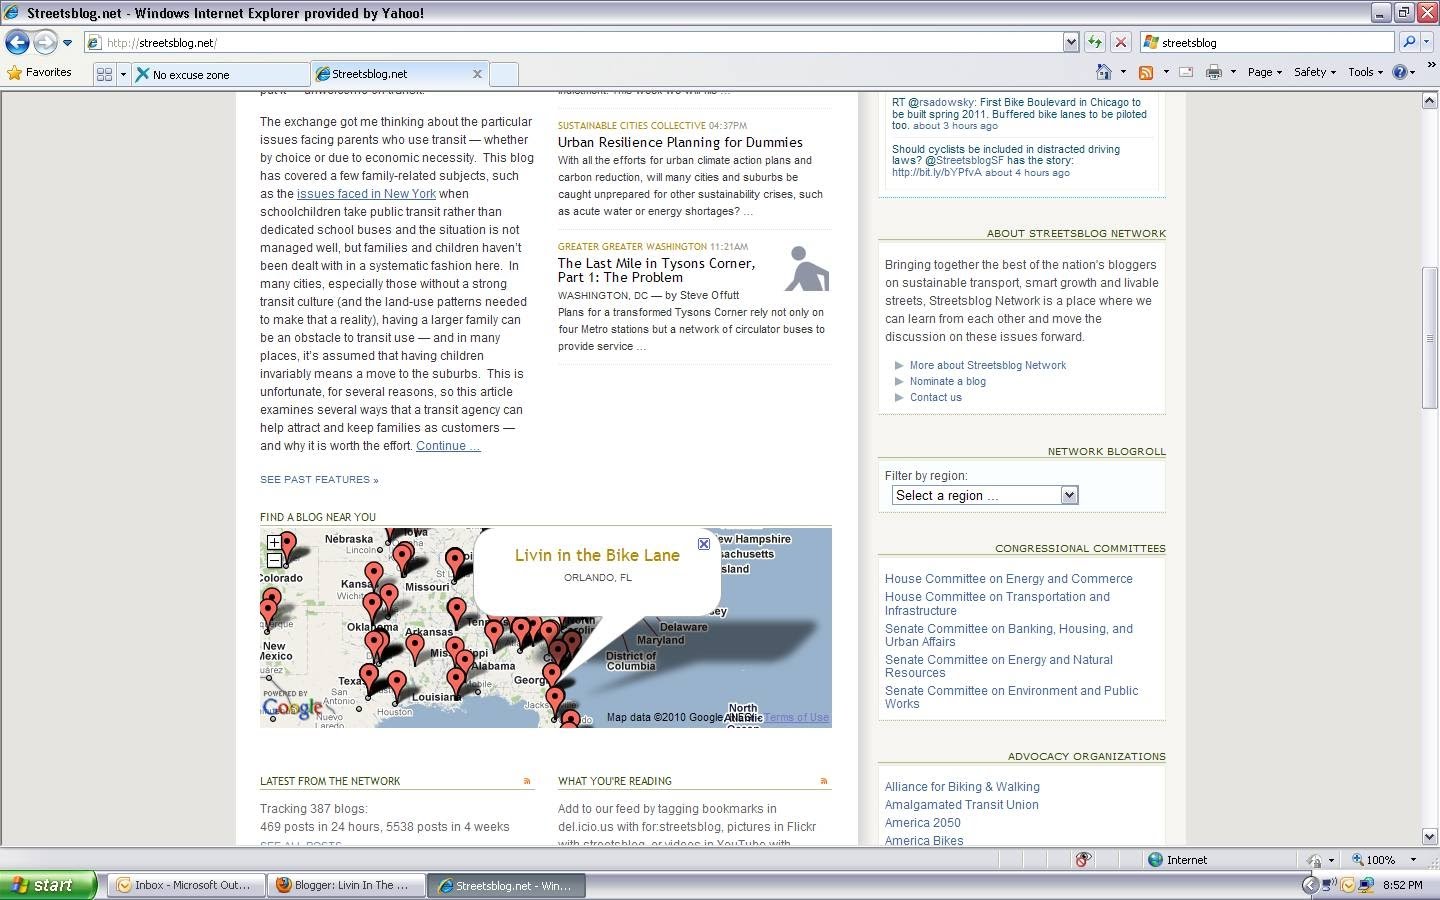Image resolution: width=1440 pixels, height=900 pixels.
Task: Switch to the No excuse zone tab
Action: click(220, 74)
